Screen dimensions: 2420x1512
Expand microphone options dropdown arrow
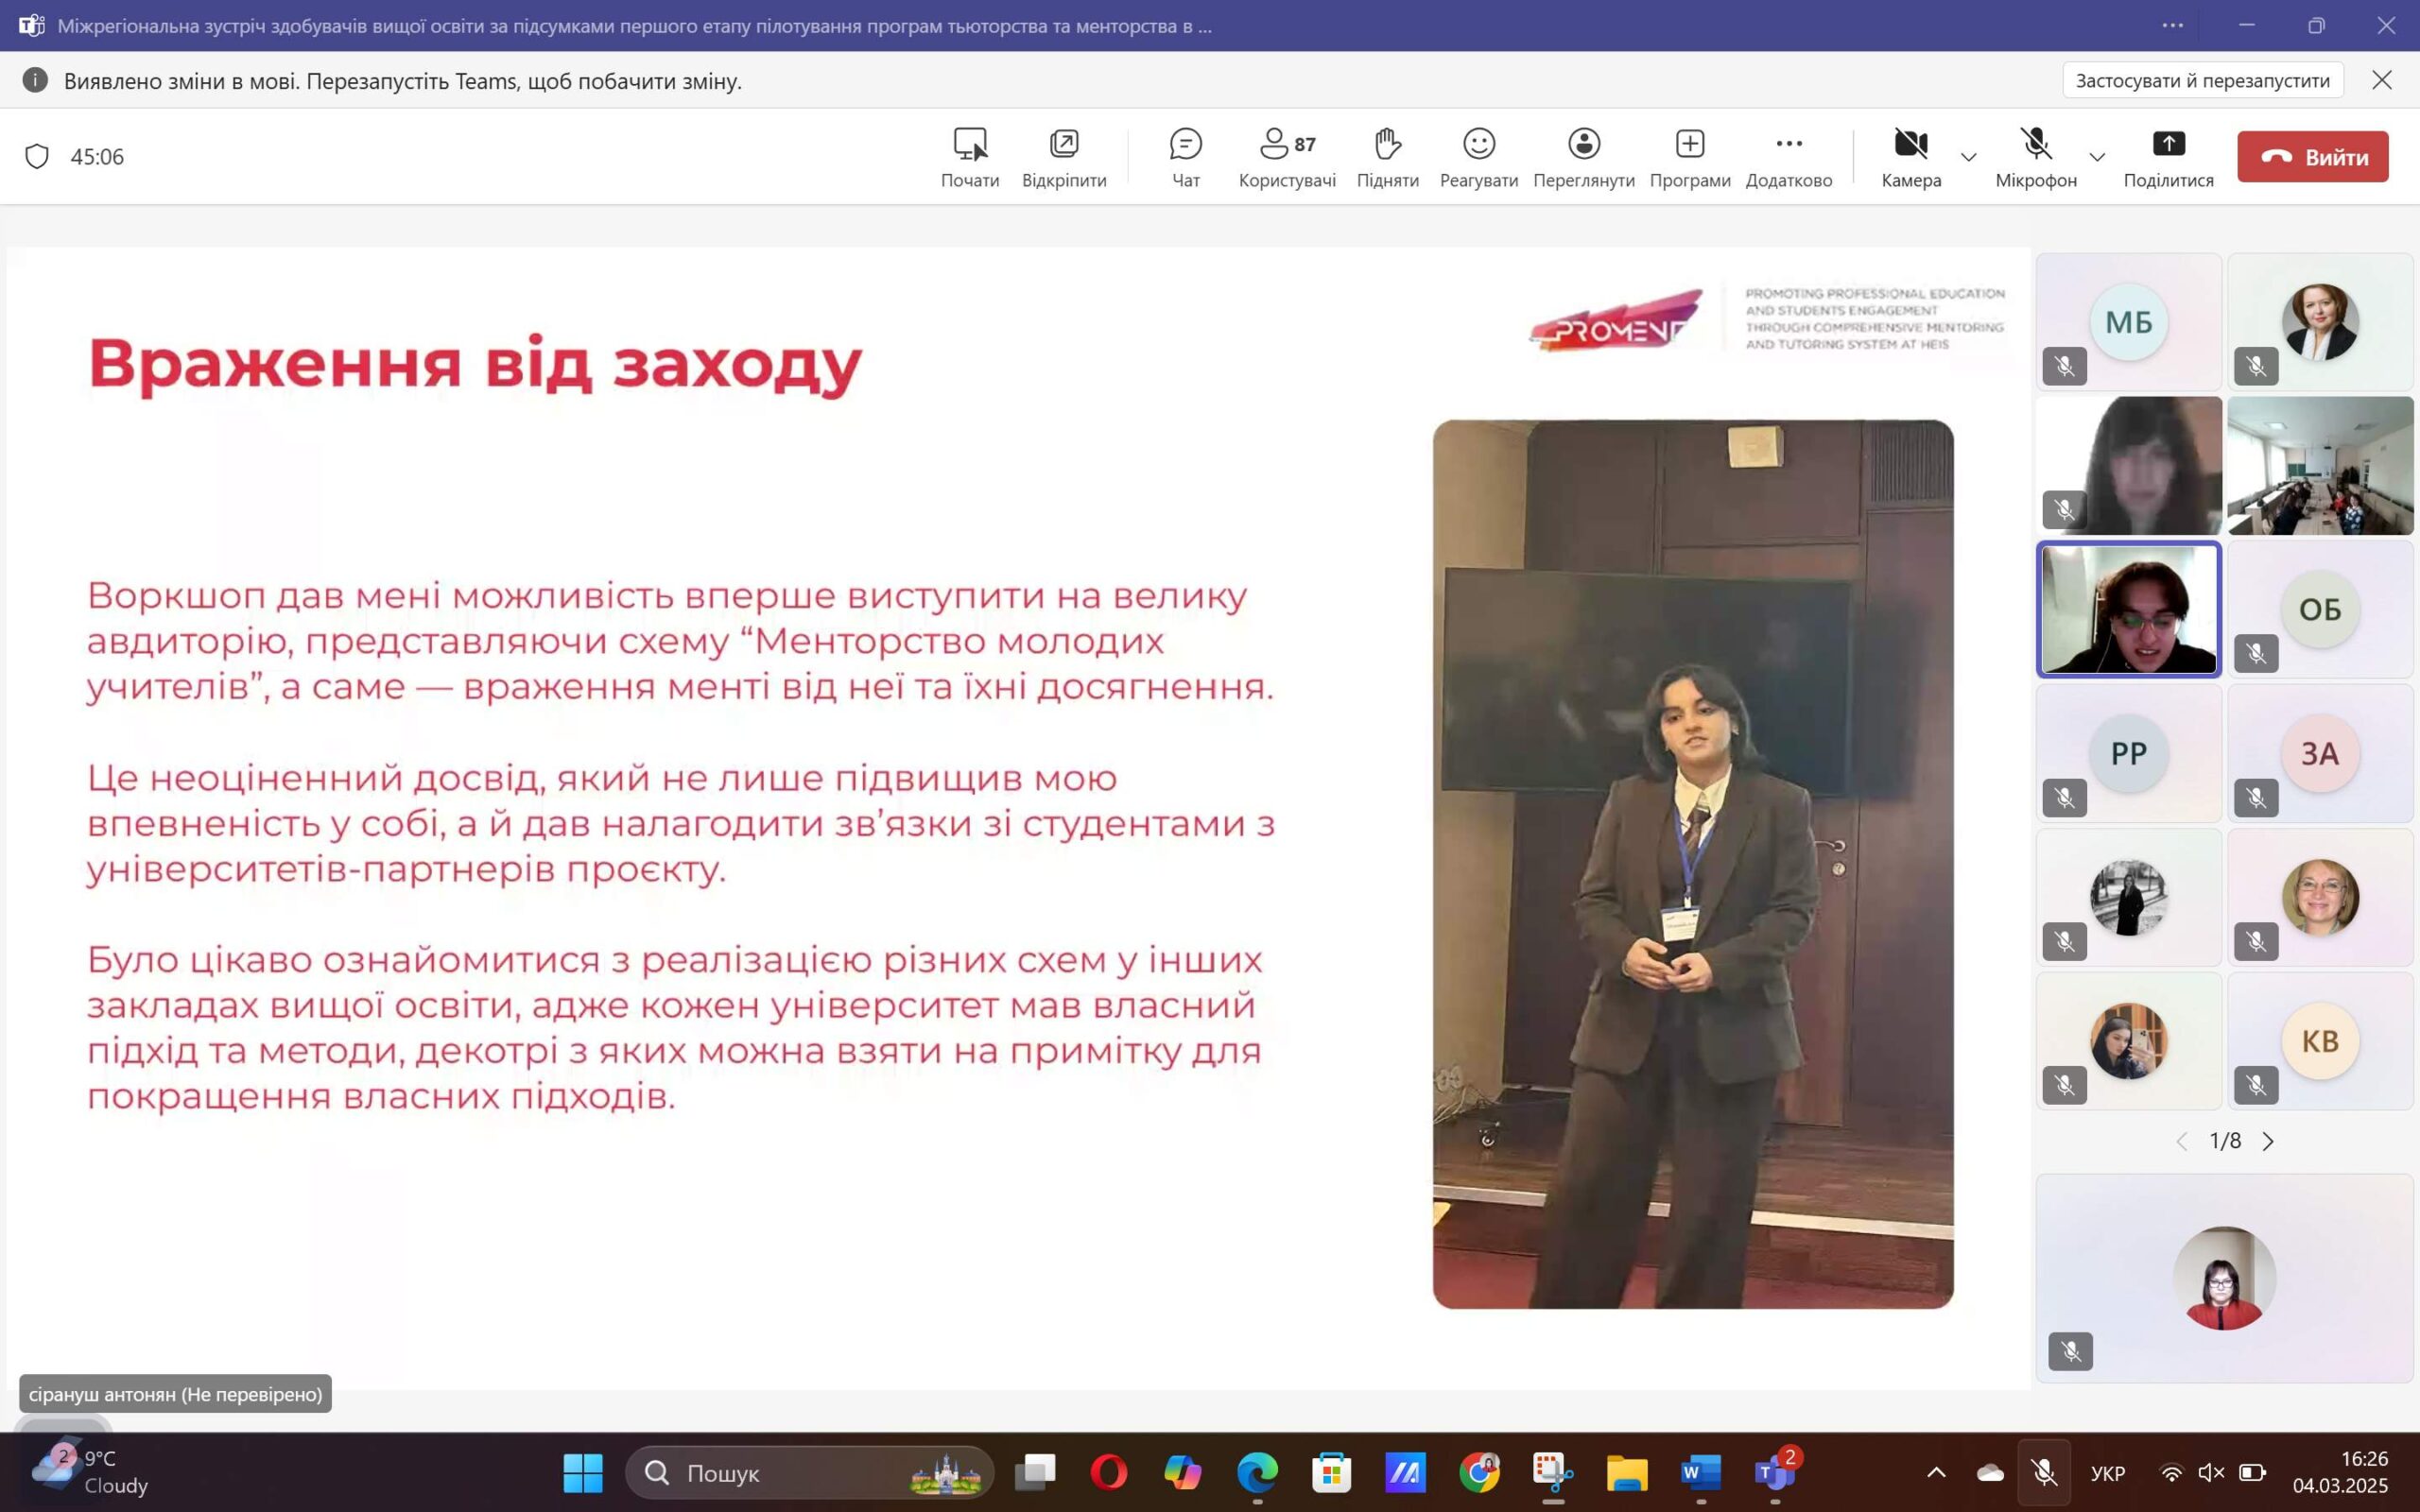coord(2097,157)
